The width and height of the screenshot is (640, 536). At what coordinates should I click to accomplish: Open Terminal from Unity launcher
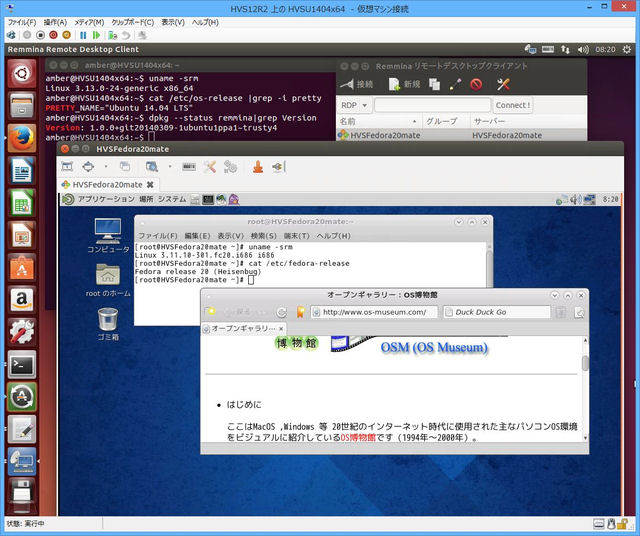(22, 364)
